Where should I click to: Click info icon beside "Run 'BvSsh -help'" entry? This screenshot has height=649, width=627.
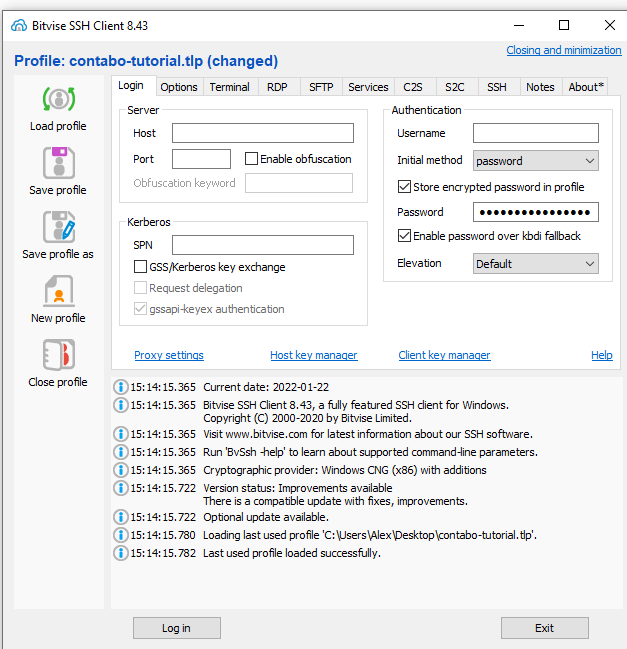pos(120,452)
